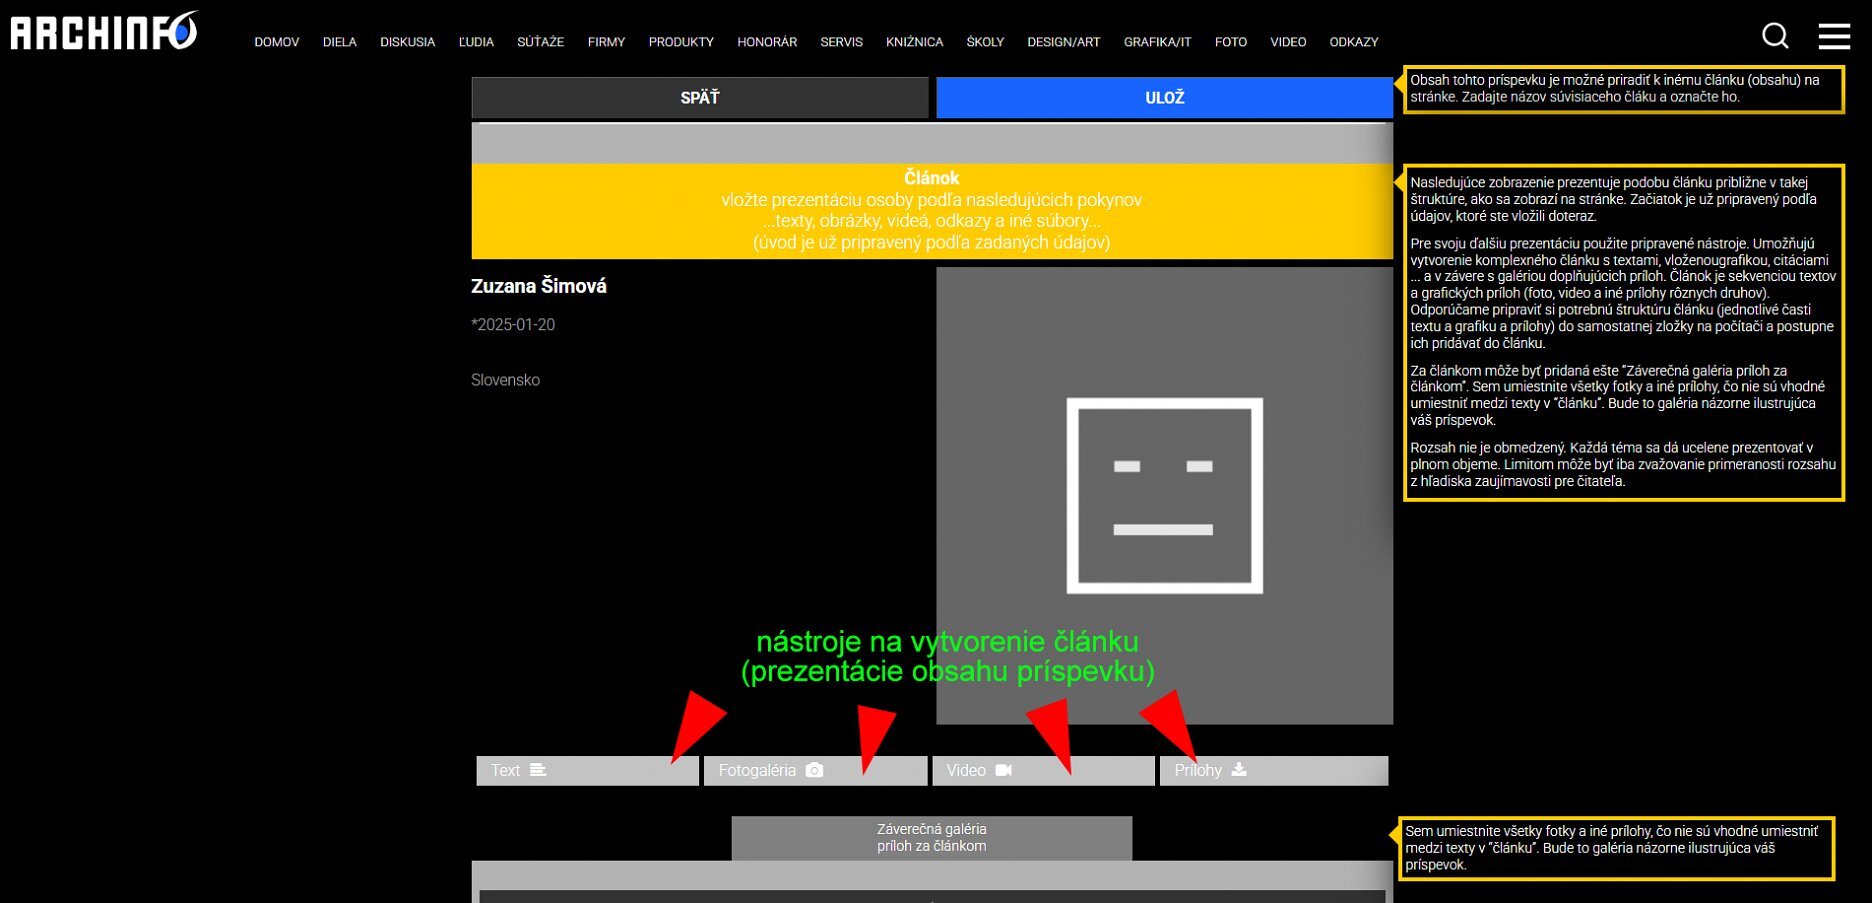Select SÚŤAŽE from navigation bar

click(x=540, y=42)
